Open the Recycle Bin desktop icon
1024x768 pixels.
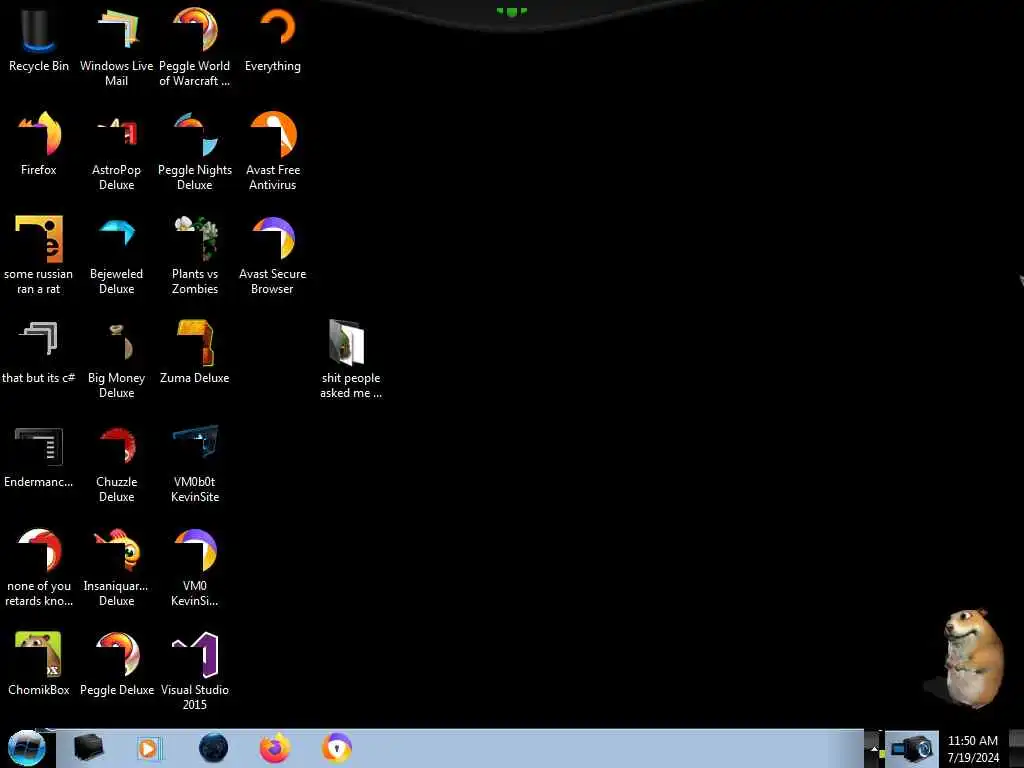pos(39,40)
